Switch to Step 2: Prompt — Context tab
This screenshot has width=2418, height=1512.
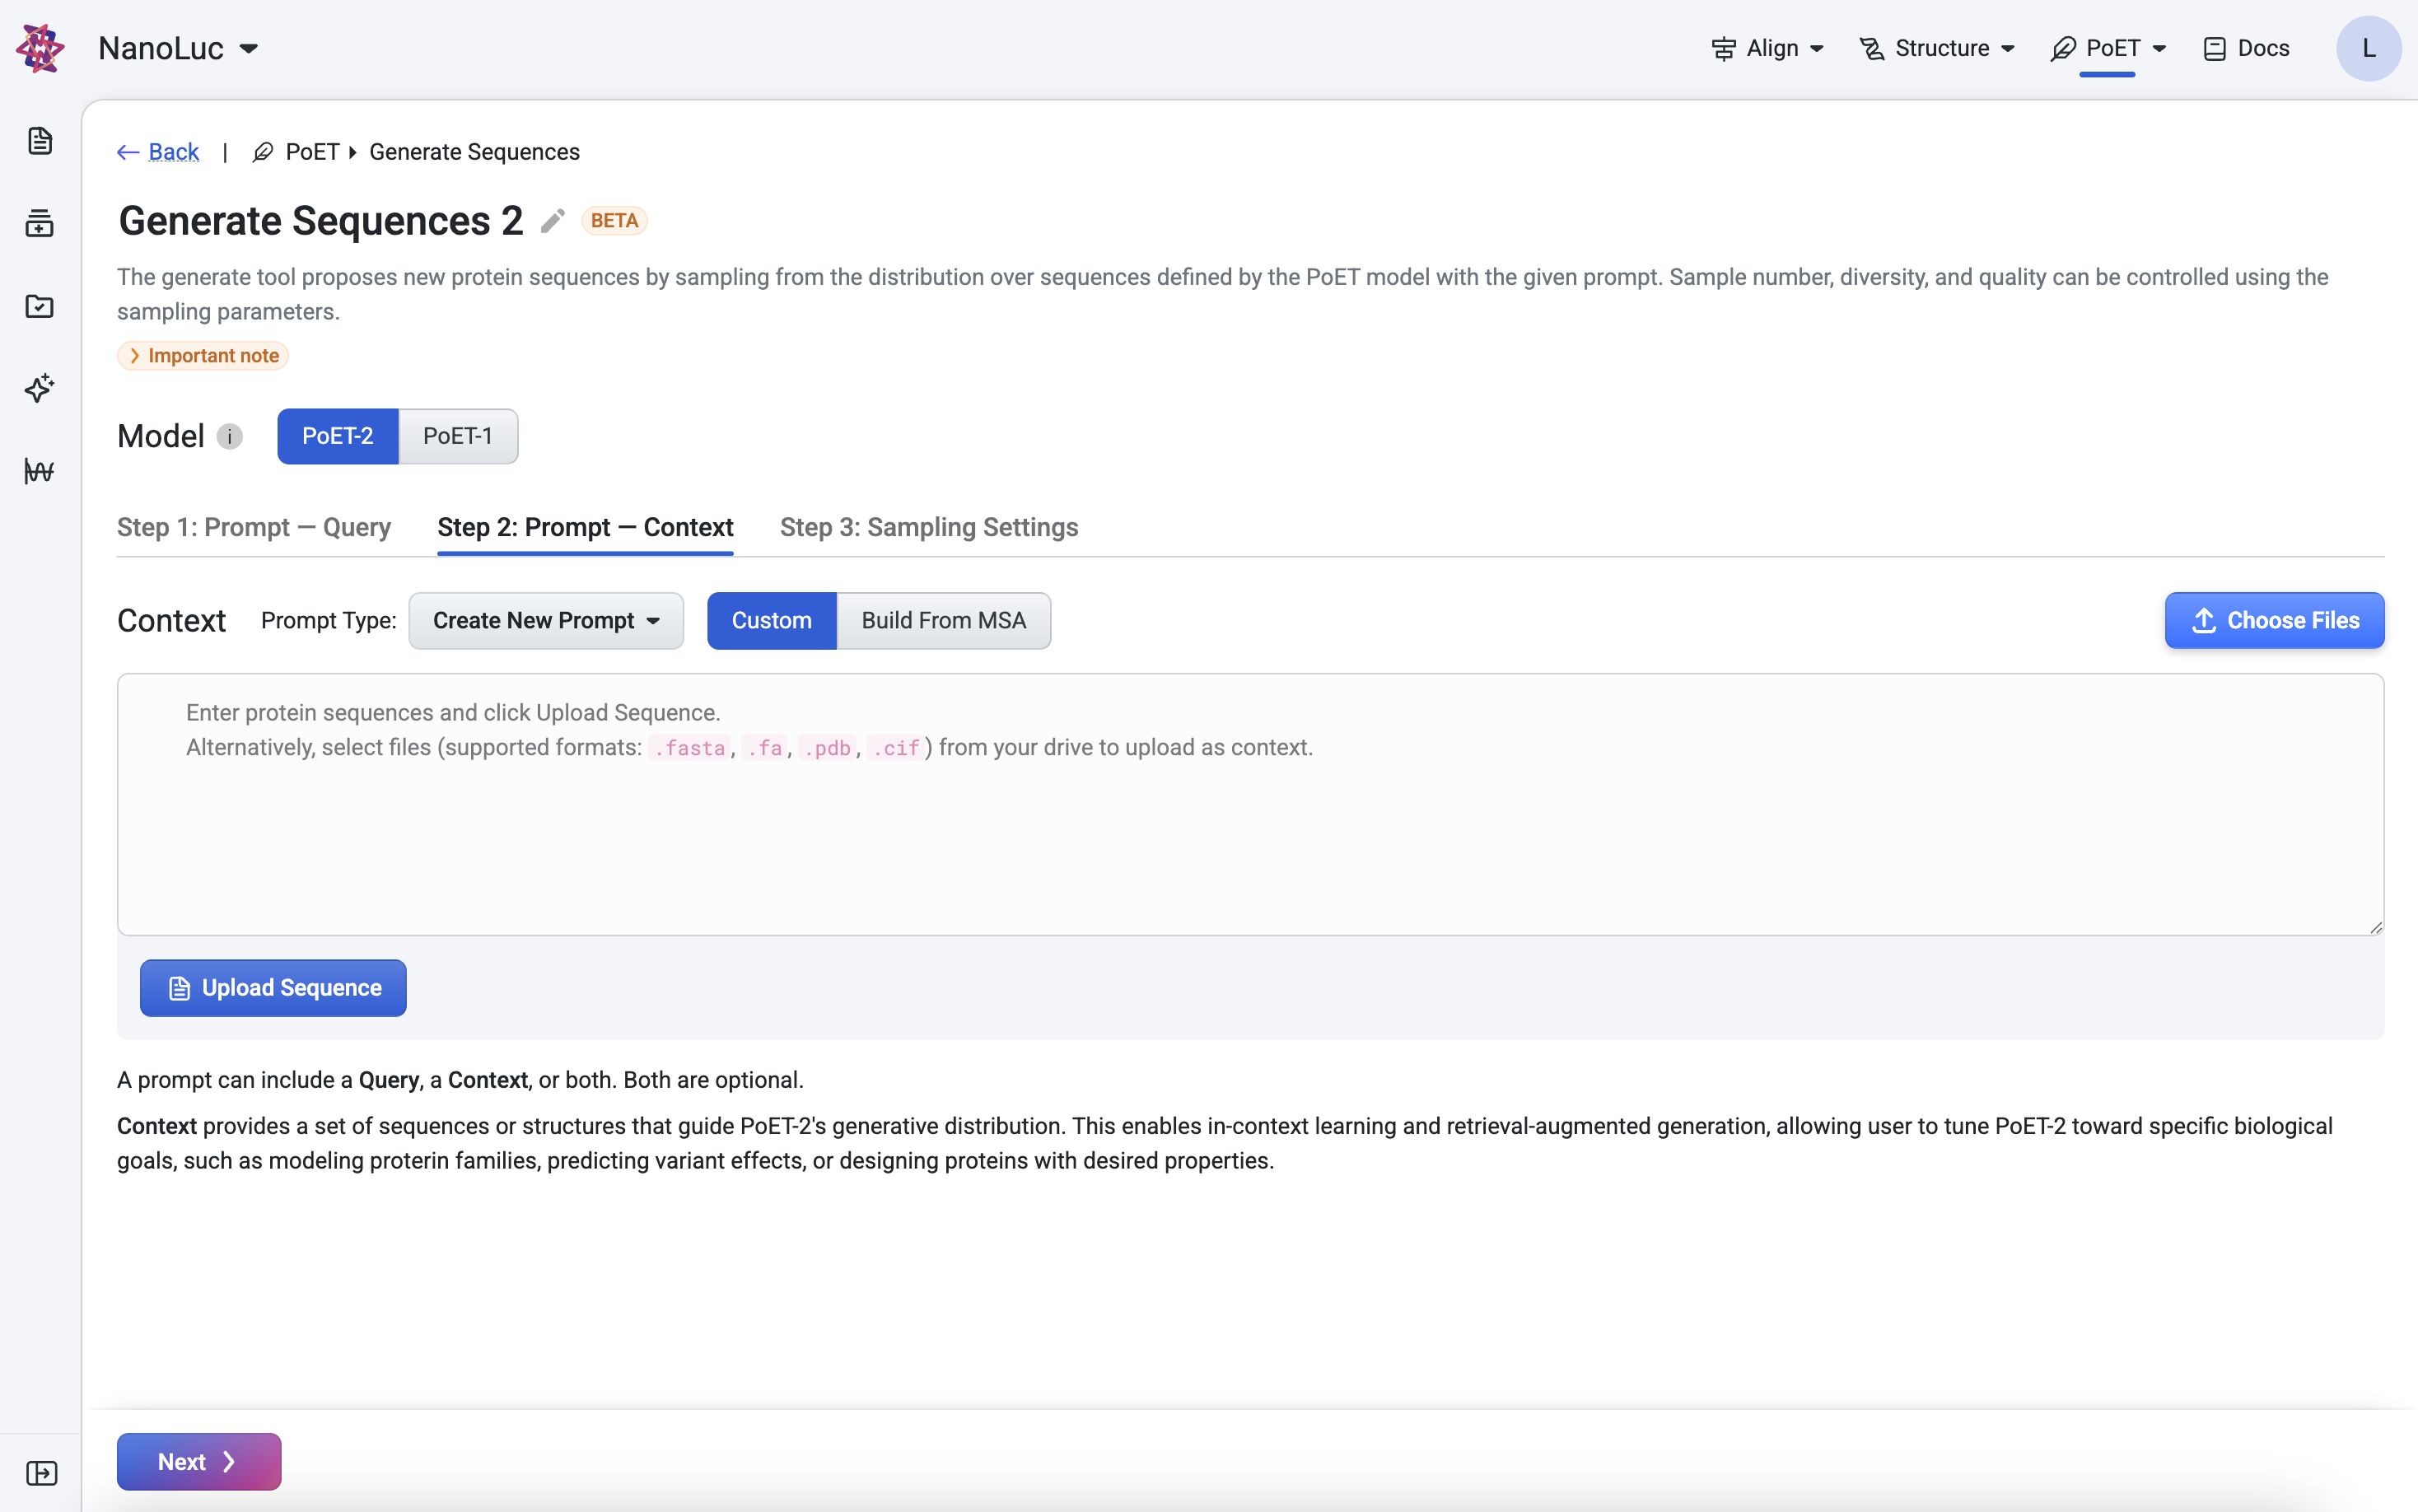[x=585, y=527]
